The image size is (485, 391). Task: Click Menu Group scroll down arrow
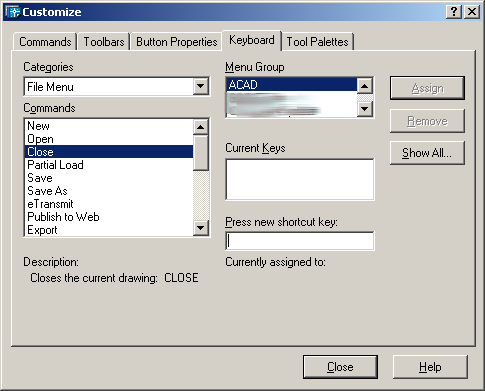click(x=365, y=108)
